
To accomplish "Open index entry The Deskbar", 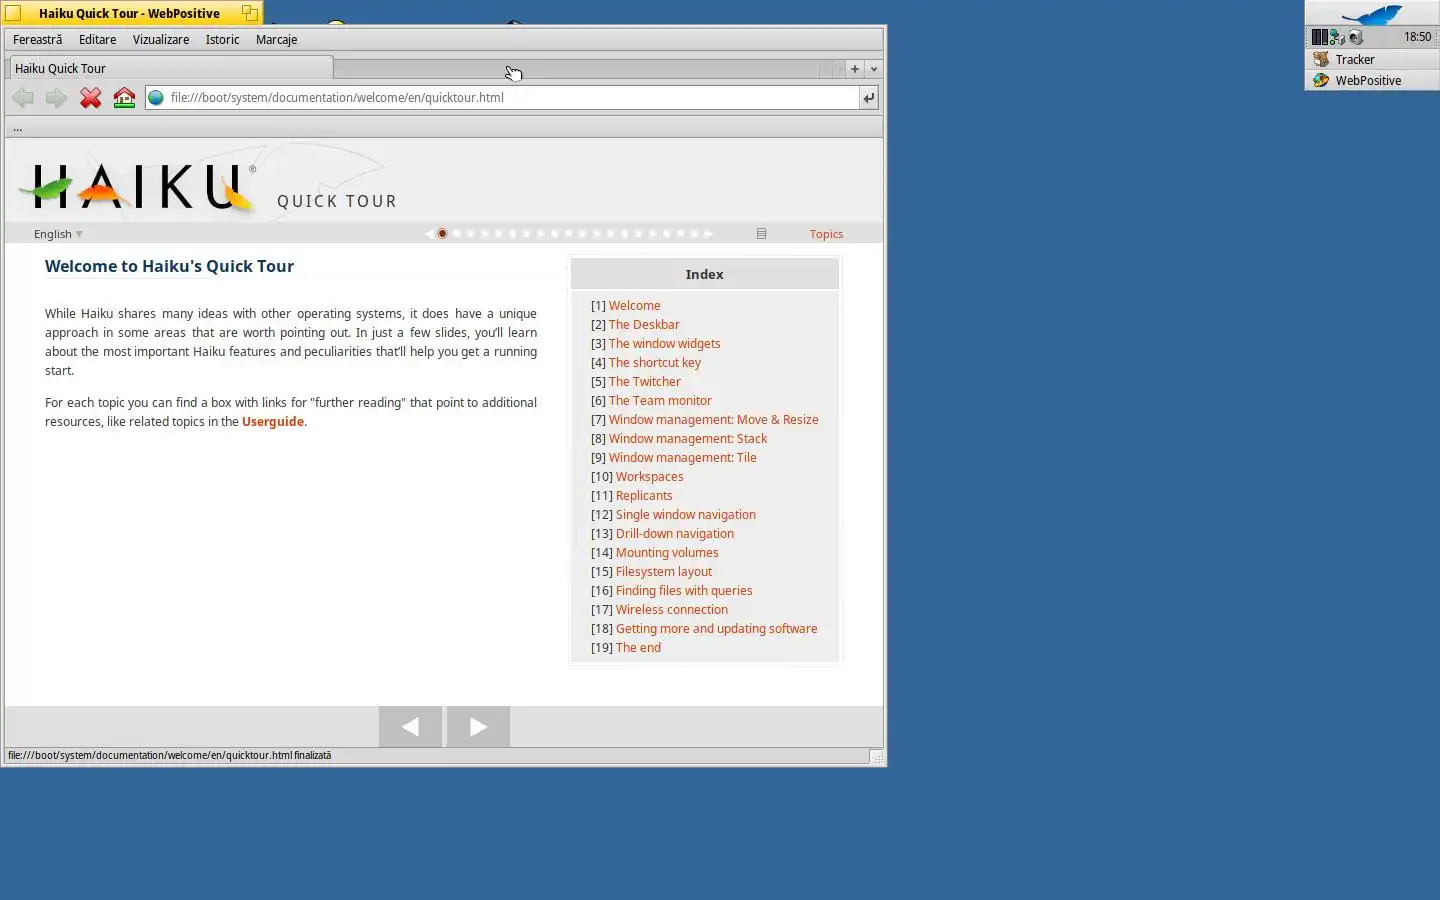I will point(644,325).
